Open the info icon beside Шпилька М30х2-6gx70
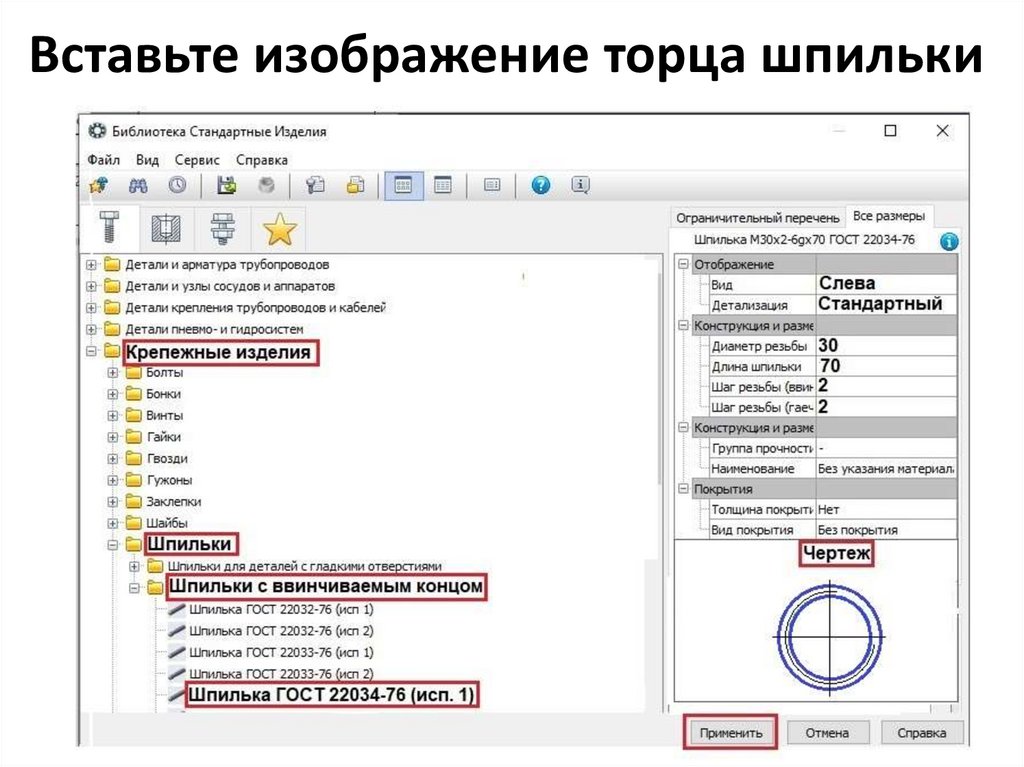Screen dimensions: 1024x767 tap(949, 240)
